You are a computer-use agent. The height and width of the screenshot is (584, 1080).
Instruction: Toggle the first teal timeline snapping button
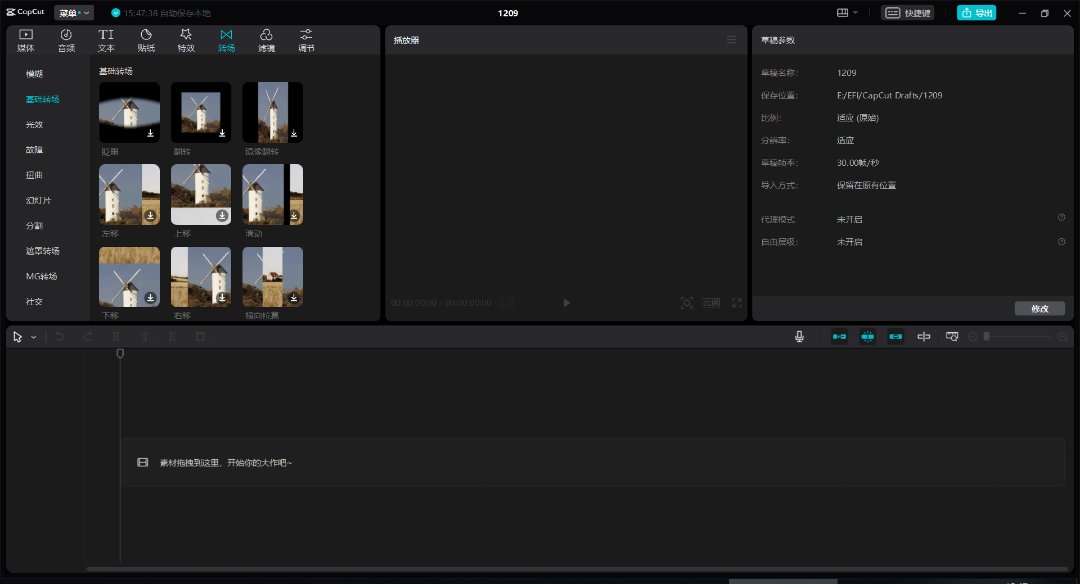click(839, 337)
